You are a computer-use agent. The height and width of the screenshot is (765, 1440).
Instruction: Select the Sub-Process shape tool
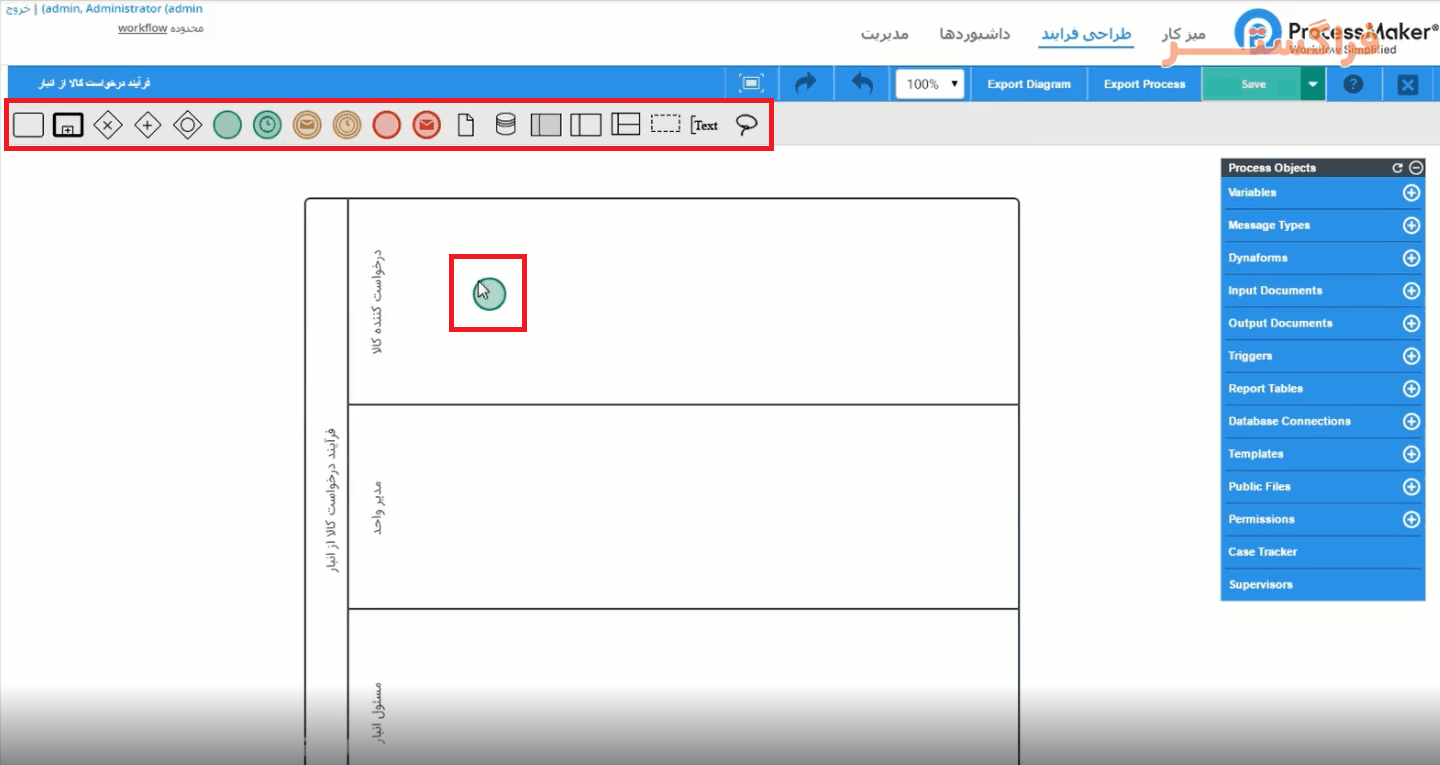(68, 124)
